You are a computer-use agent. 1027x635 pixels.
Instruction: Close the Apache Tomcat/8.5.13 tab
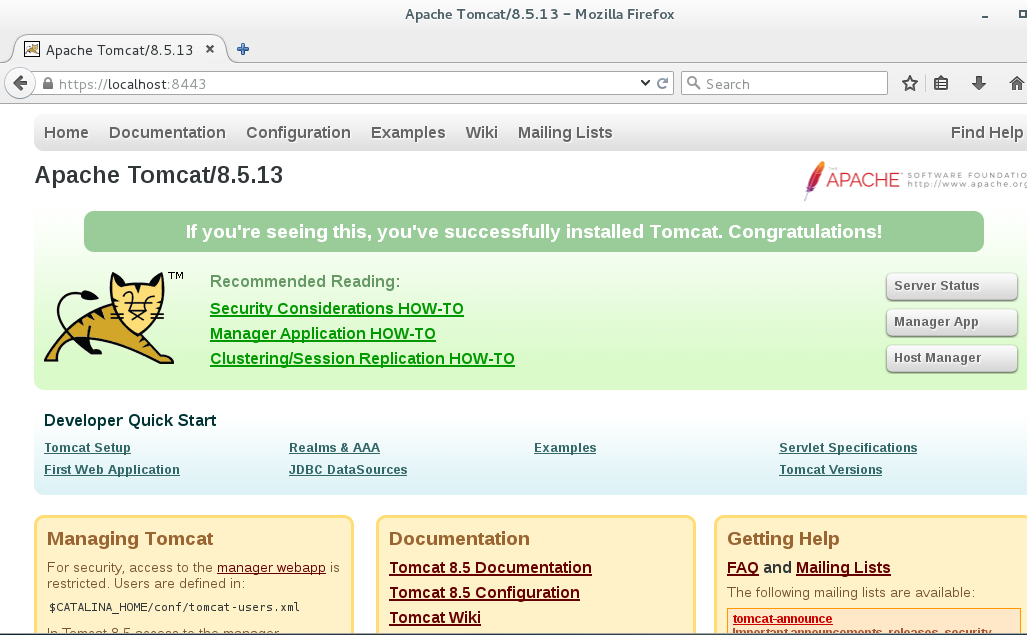[210, 49]
